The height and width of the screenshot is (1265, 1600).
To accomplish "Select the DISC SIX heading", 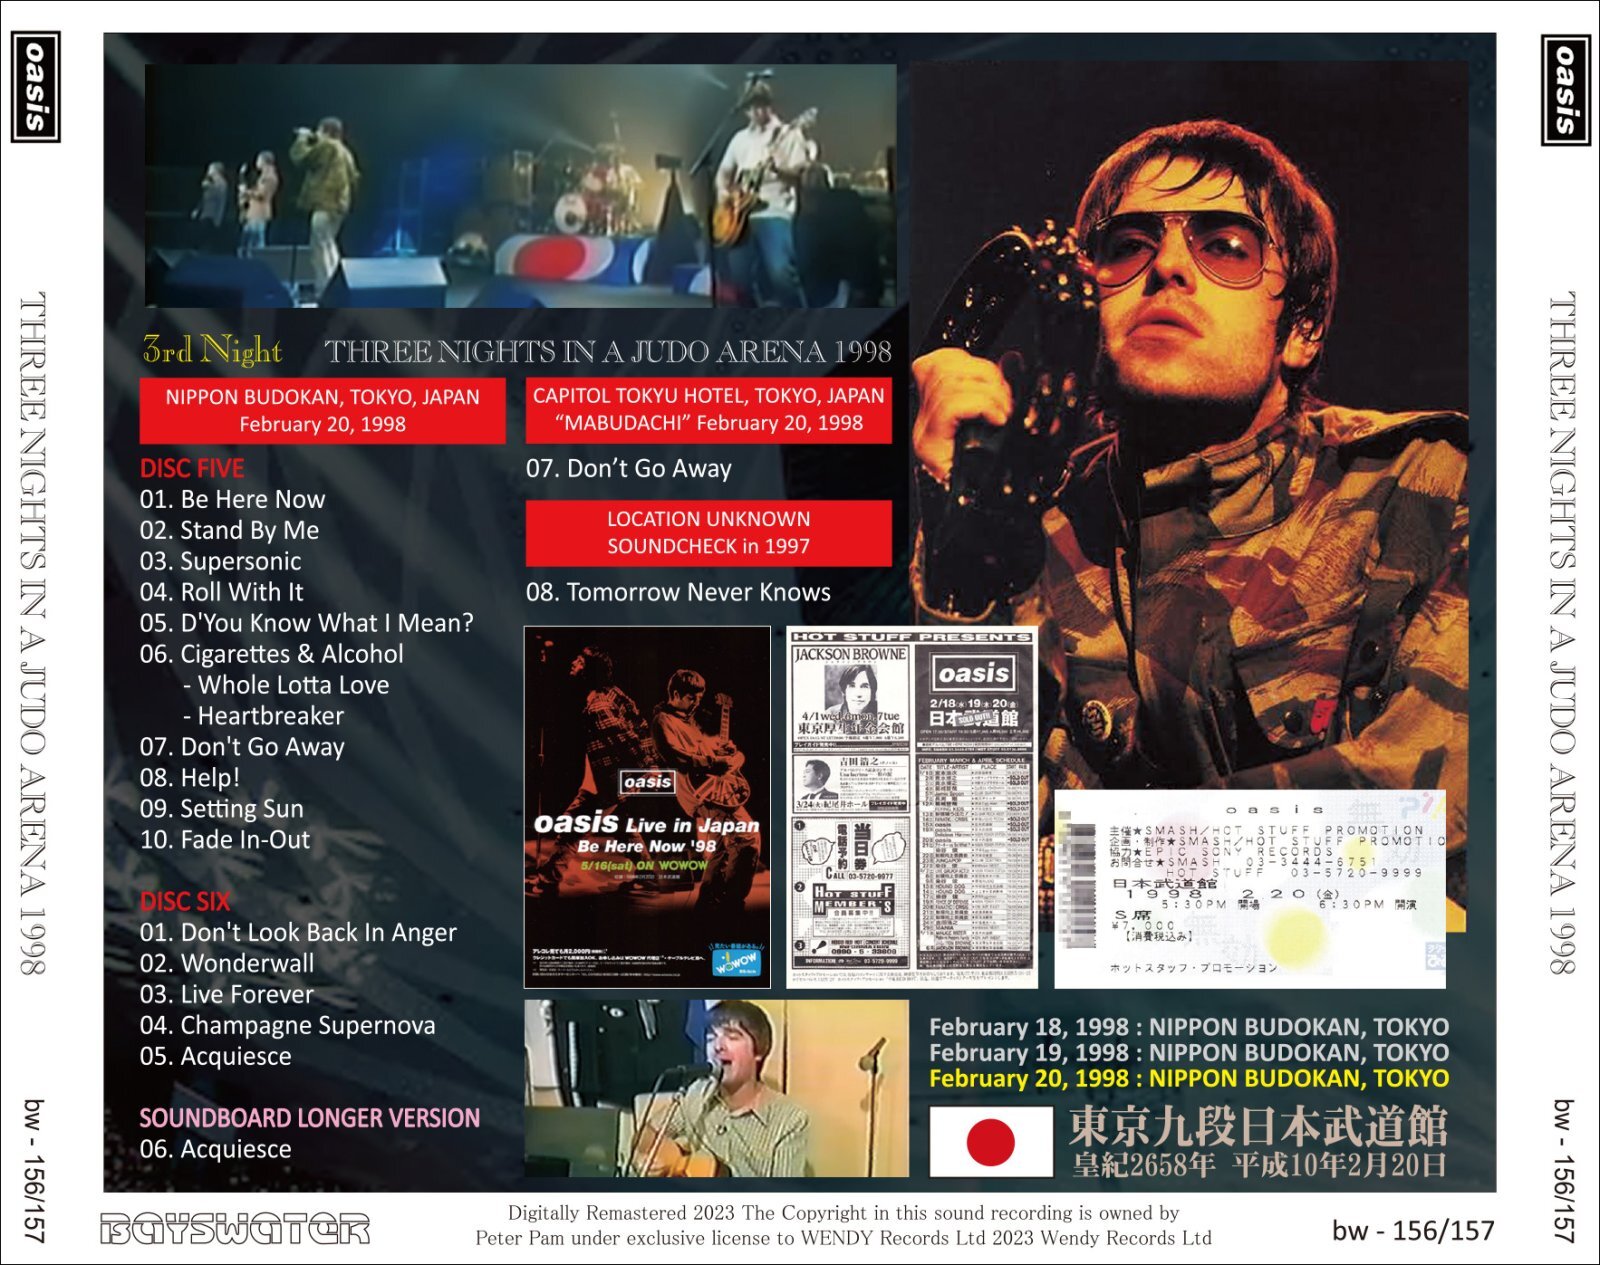I will pyautogui.click(x=185, y=901).
